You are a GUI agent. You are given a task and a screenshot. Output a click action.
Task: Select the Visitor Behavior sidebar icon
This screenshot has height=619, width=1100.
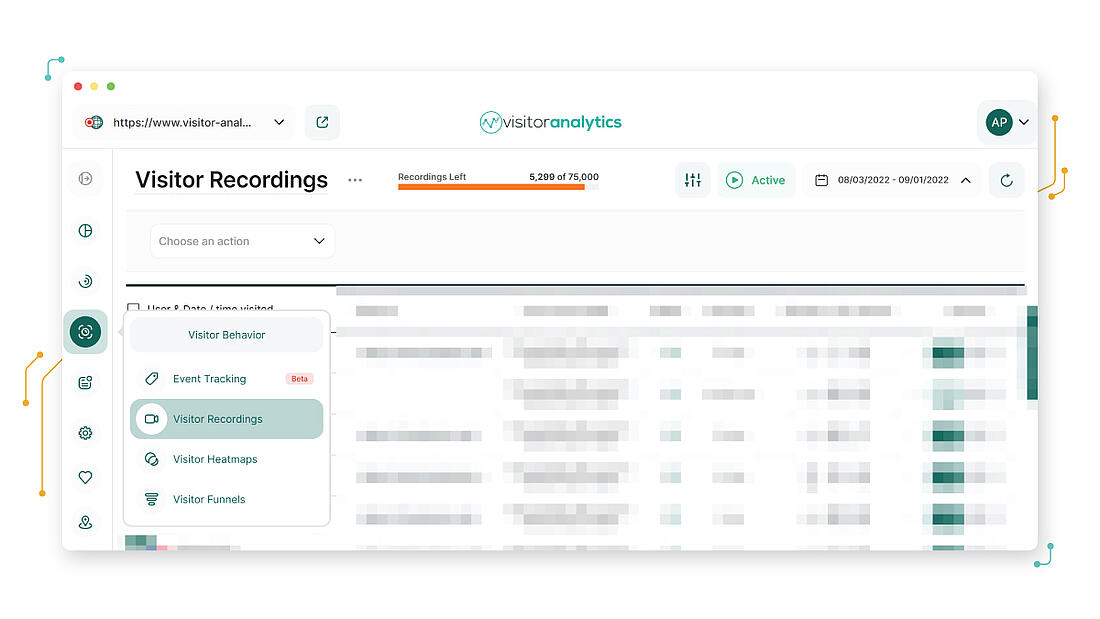(x=86, y=331)
